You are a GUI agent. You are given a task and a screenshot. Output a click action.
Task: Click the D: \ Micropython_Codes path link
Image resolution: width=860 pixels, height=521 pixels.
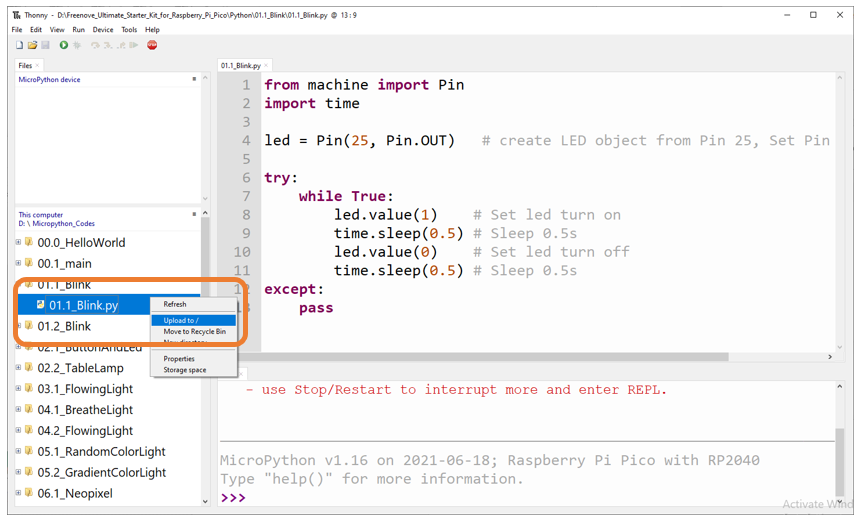click(56, 224)
